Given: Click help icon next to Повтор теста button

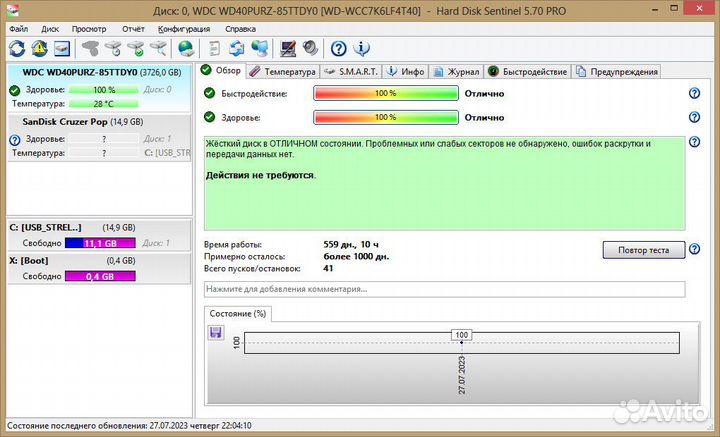Looking at the screenshot, I should click(694, 249).
